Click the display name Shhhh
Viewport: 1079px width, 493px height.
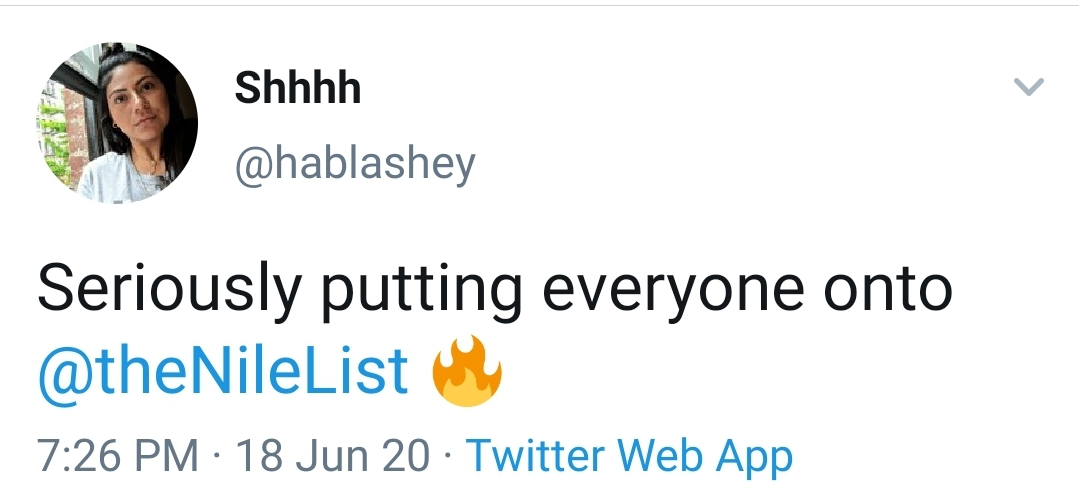(297, 89)
